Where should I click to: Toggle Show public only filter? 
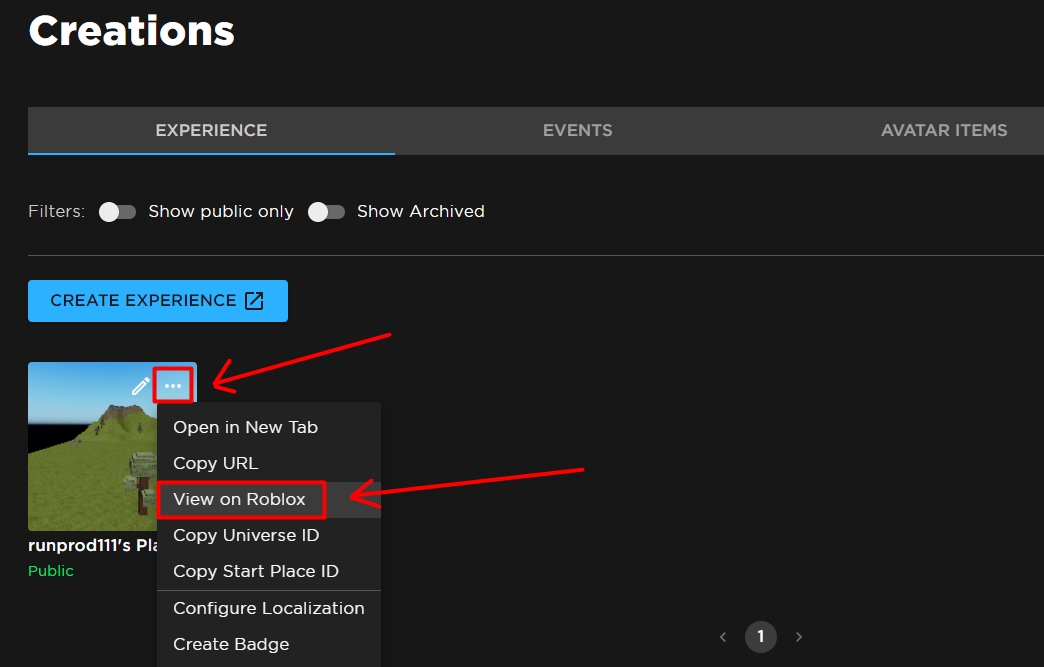point(118,212)
